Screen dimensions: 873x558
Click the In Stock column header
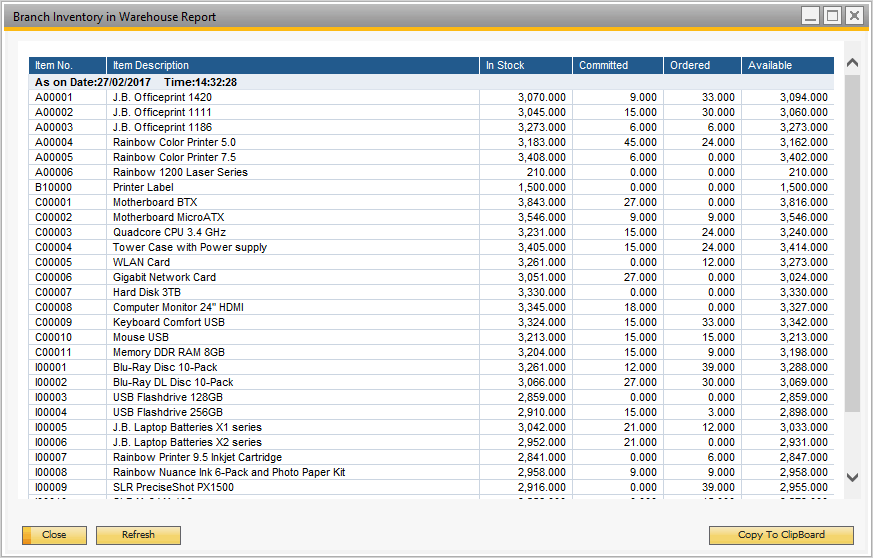526,65
